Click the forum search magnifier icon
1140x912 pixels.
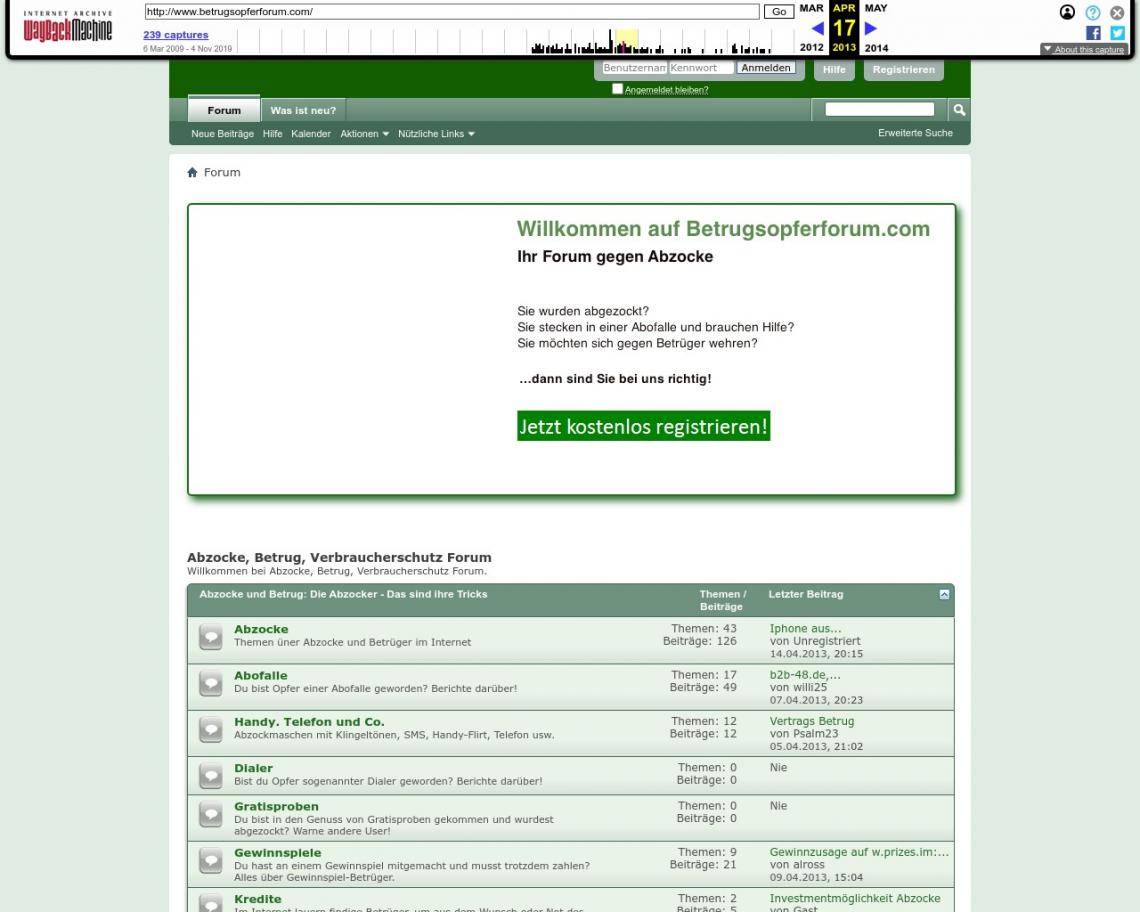tap(959, 110)
